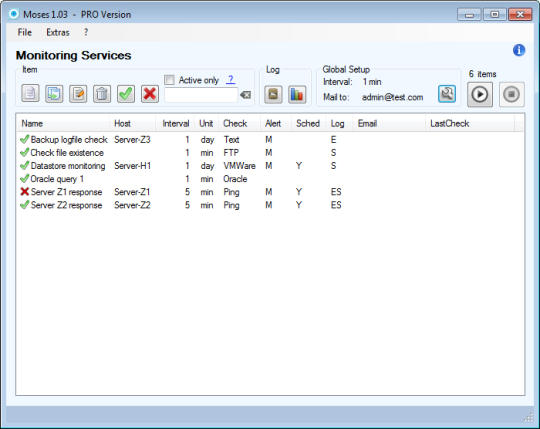Open the log file icon
The height and width of the screenshot is (429, 540).
(x=273, y=94)
